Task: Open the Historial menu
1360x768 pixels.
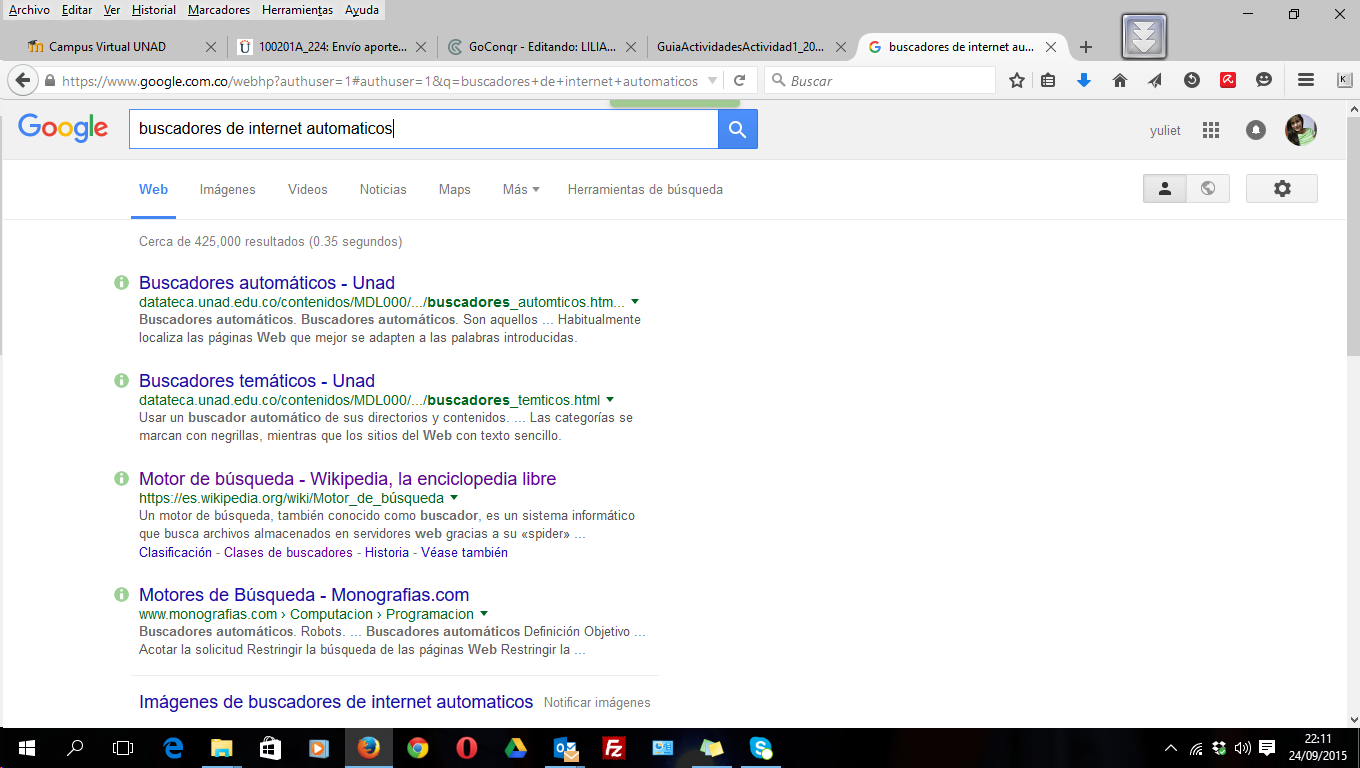Action: pos(154,10)
